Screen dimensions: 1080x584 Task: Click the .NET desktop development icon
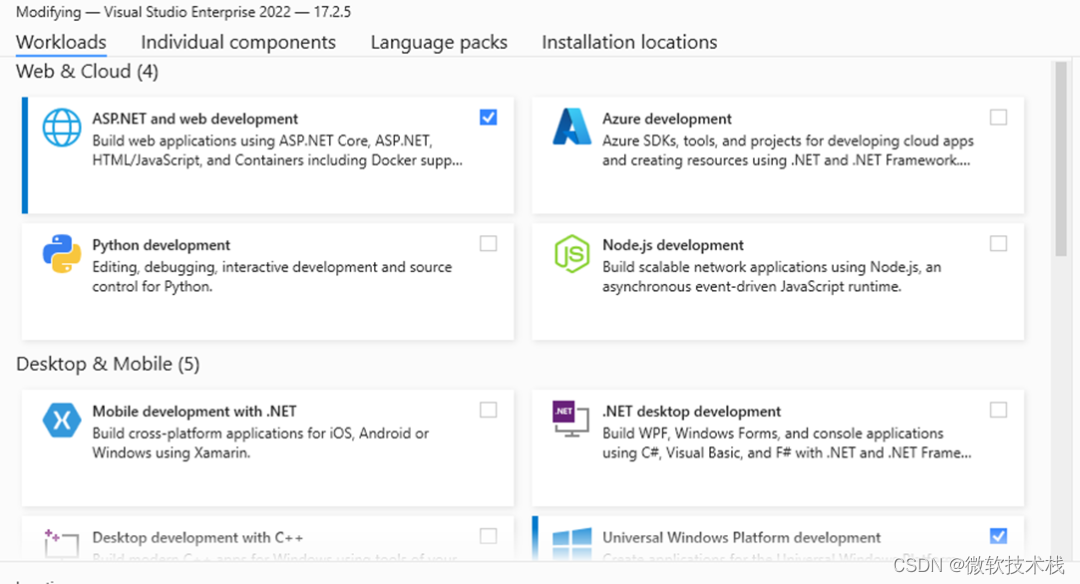[571, 419]
